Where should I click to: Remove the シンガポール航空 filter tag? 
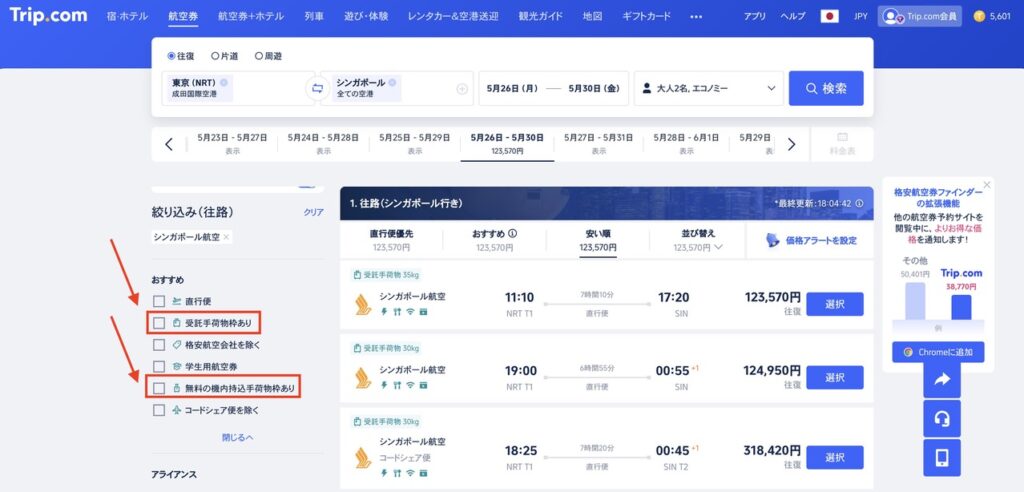coord(226,237)
